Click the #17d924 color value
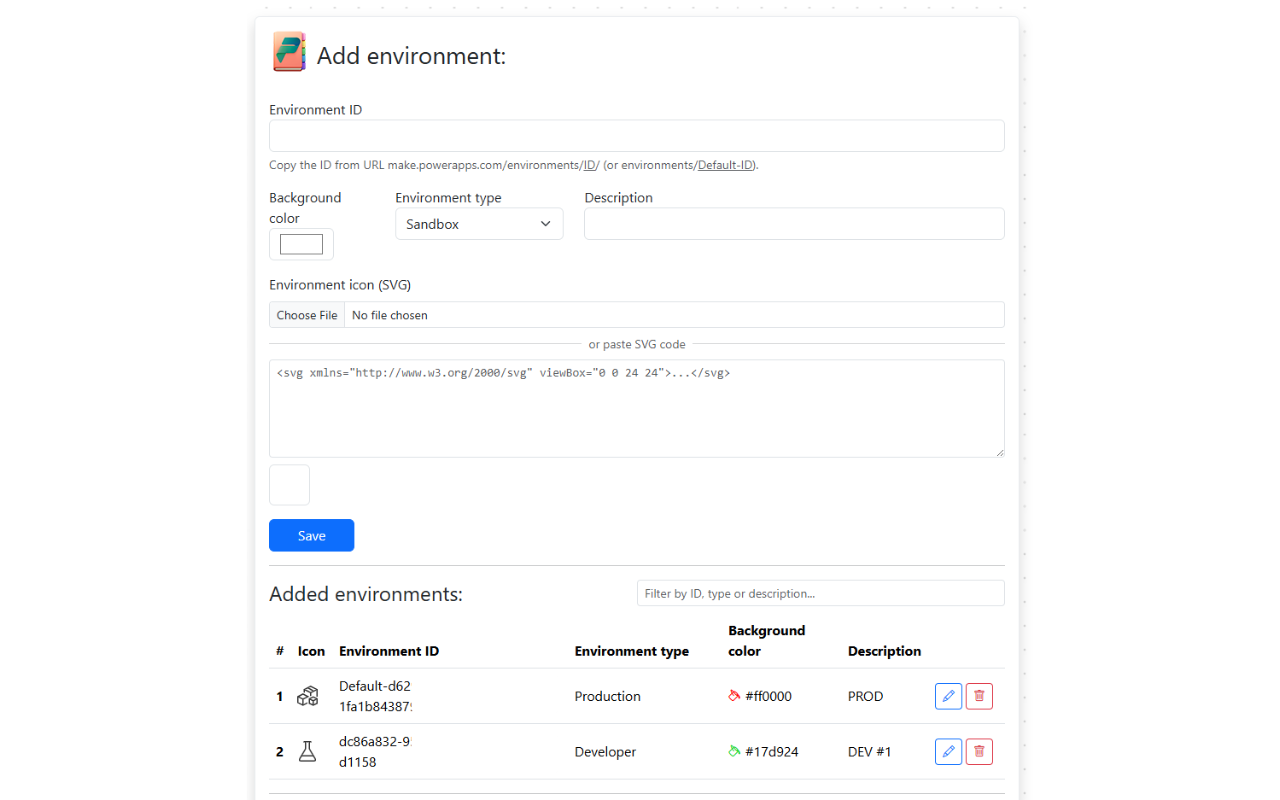Image resolution: width=1280 pixels, height=800 pixels. tap(772, 751)
